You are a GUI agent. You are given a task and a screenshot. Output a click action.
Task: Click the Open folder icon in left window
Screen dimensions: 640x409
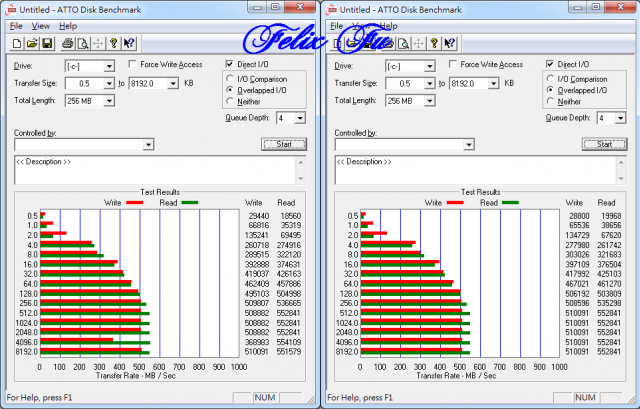[32, 43]
